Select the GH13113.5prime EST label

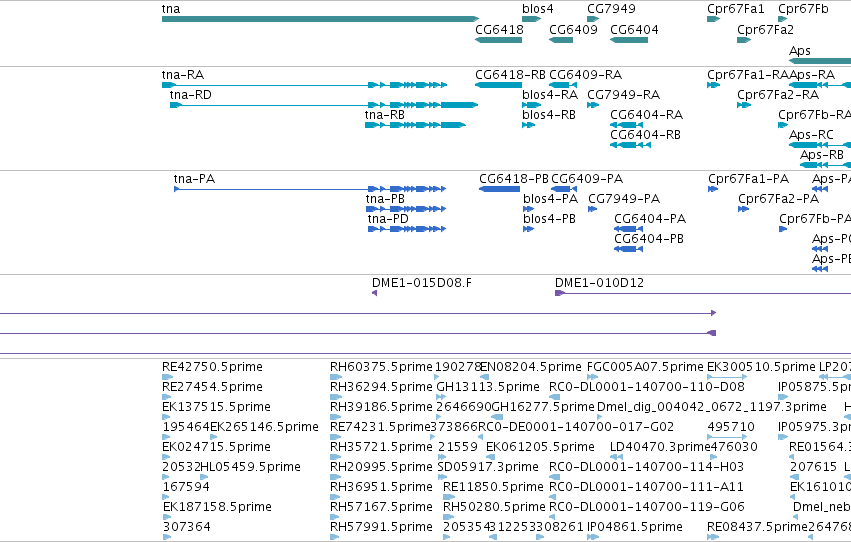(x=488, y=387)
